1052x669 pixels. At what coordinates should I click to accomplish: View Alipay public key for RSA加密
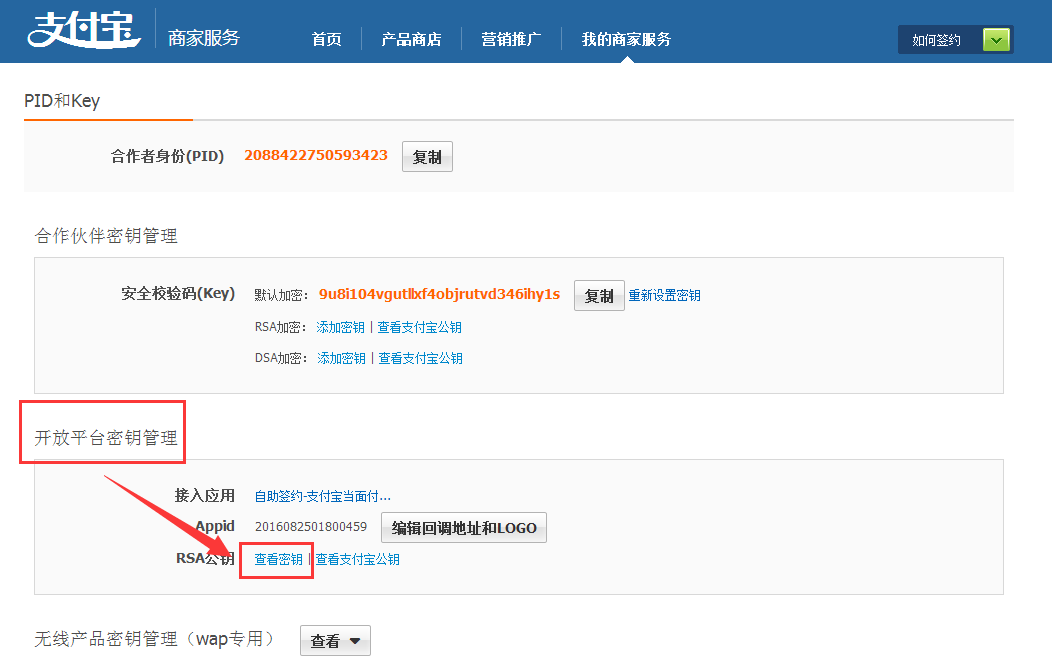click(419, 327)
